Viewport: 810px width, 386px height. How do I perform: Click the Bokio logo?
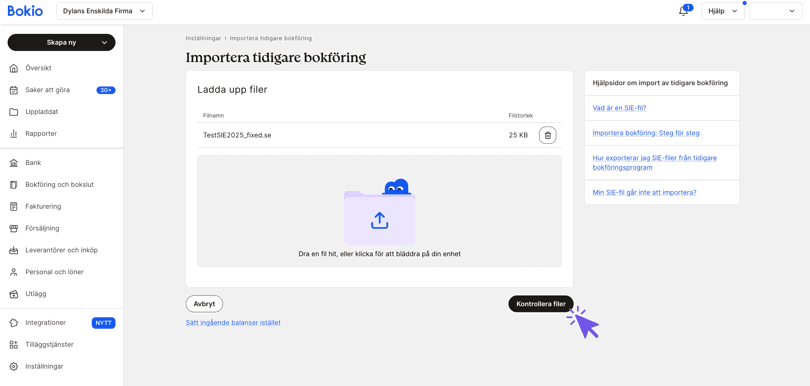[25, 11]
